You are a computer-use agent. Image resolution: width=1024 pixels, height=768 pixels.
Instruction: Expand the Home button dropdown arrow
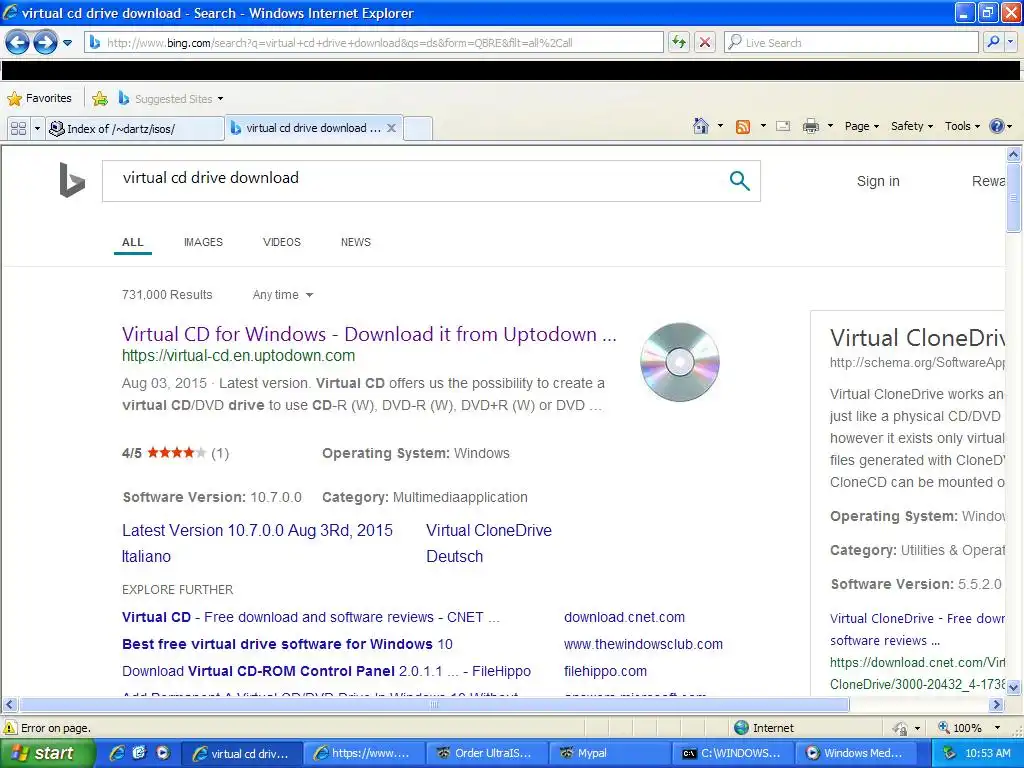[x=720, y=126]
